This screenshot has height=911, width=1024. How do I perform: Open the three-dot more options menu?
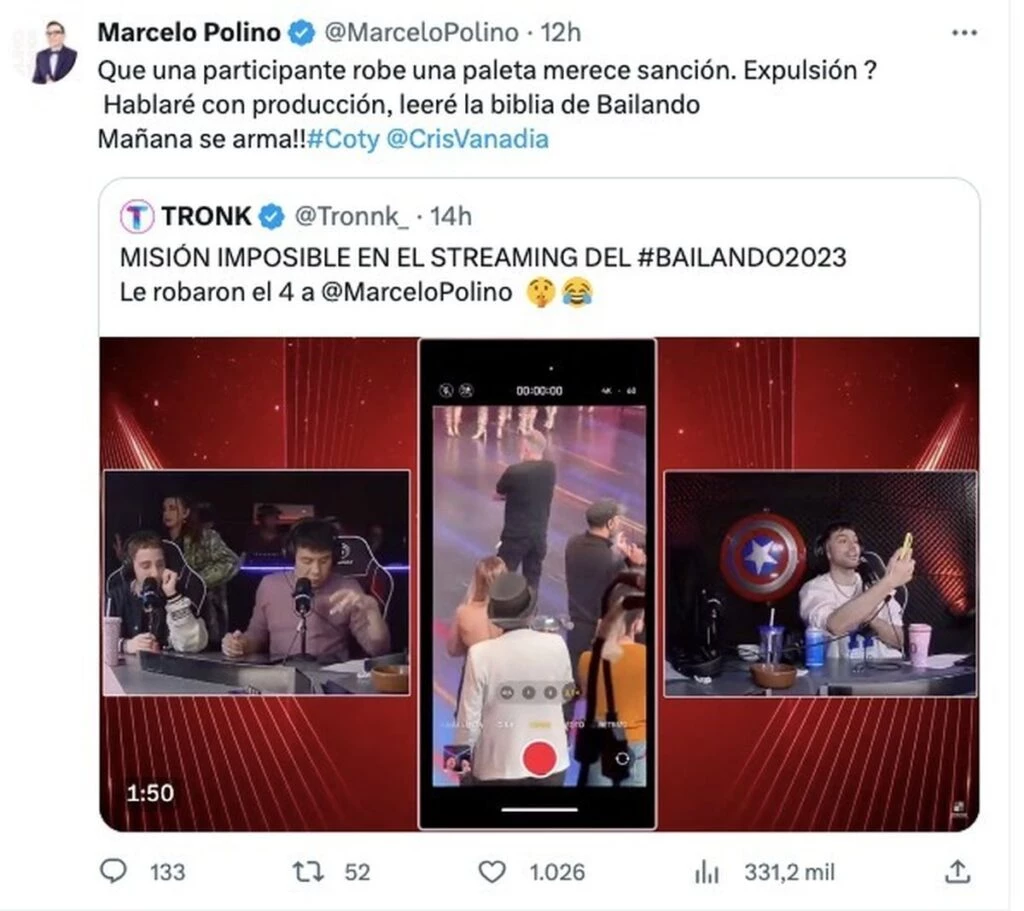pyautogui.click(x=964, y=33)
